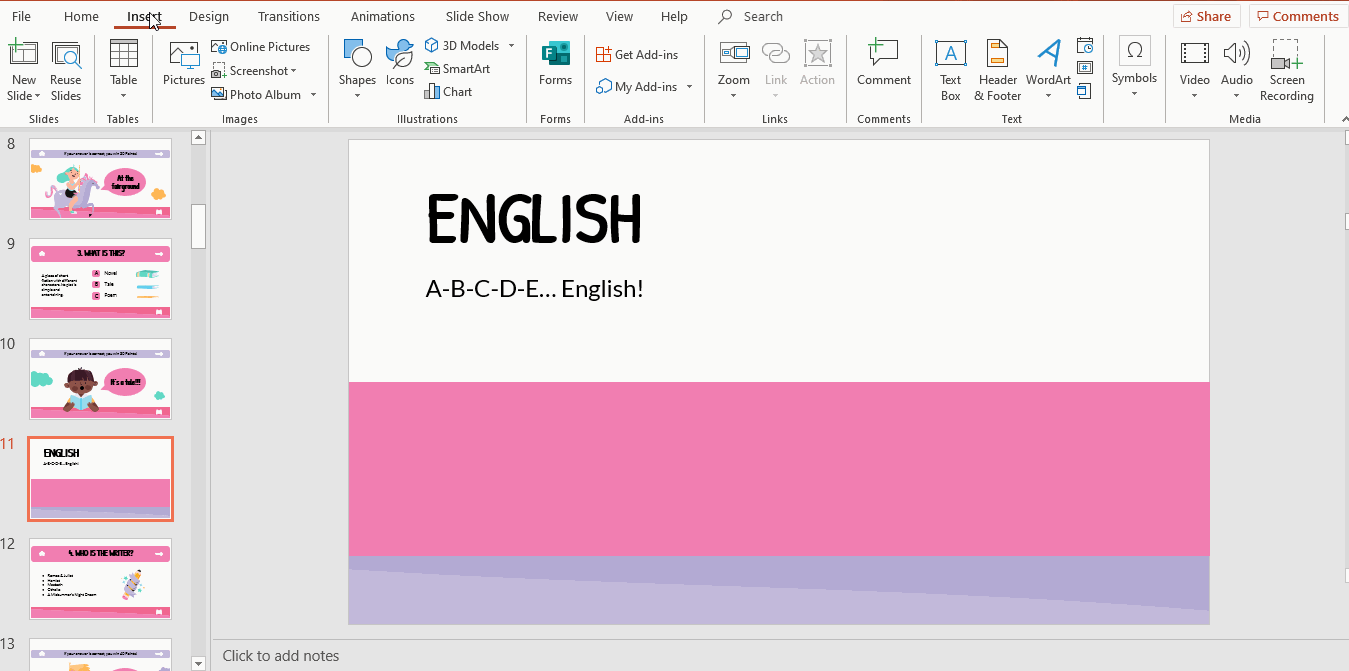Start a Screen Recording
The height and width of the screenshot is (671, 1349).
[1286, 70]
